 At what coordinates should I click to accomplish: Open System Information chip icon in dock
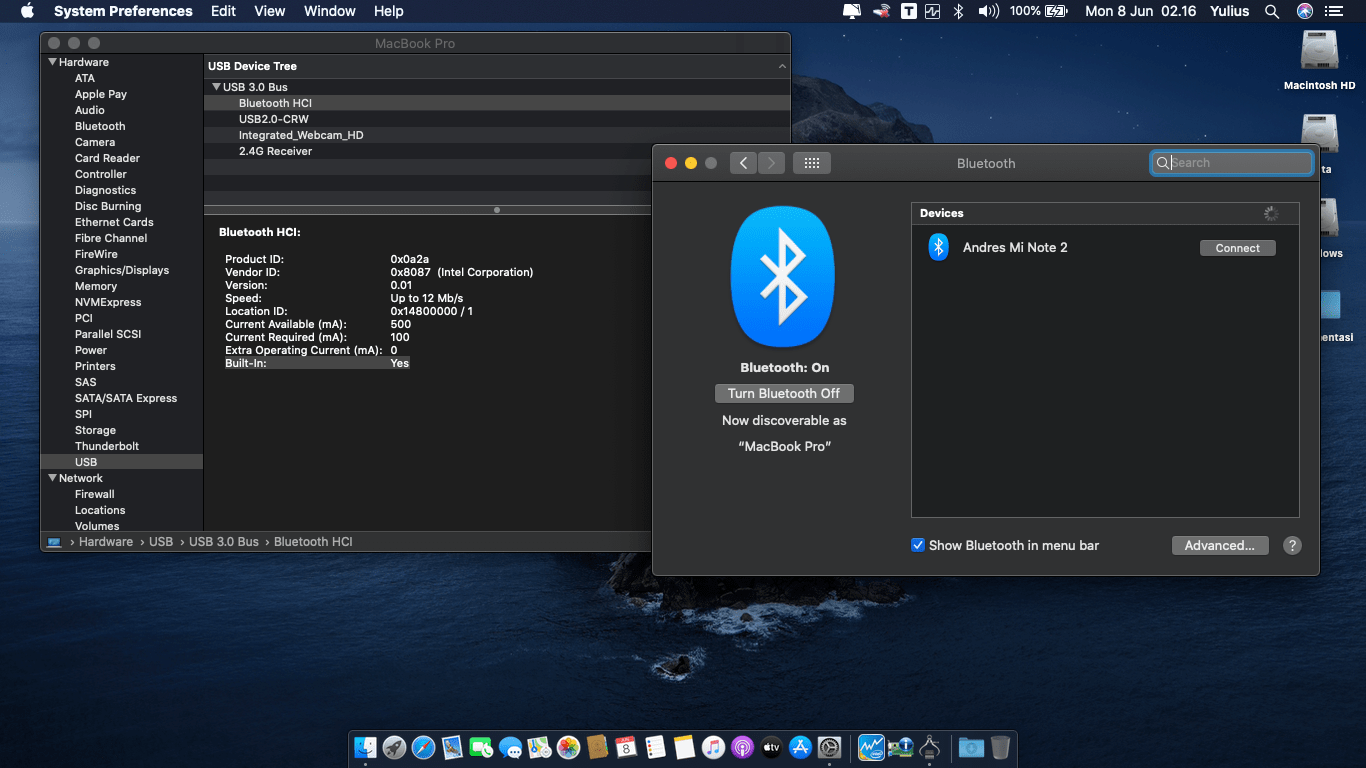tap(901, 747)
